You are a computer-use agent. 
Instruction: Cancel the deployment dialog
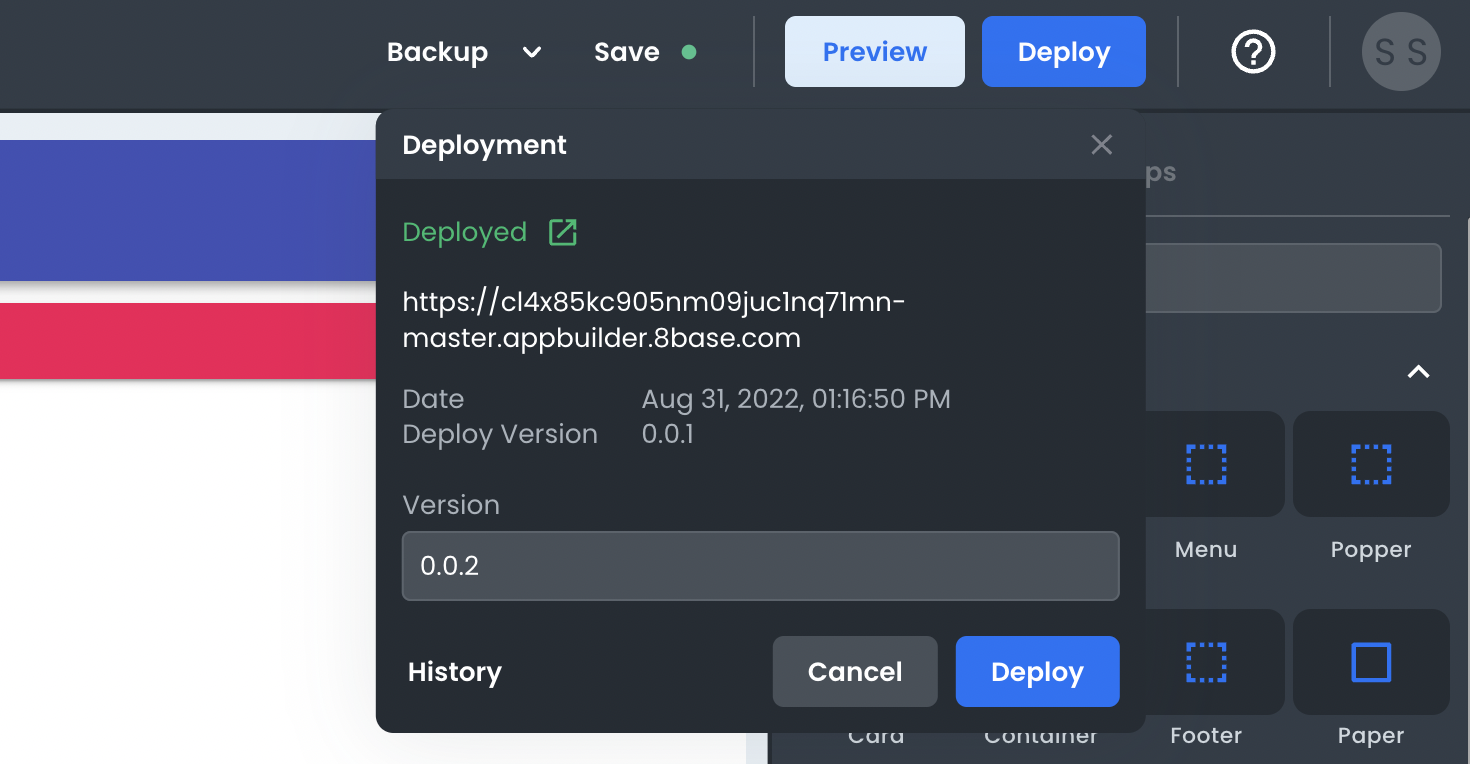[x=855, y=672]
